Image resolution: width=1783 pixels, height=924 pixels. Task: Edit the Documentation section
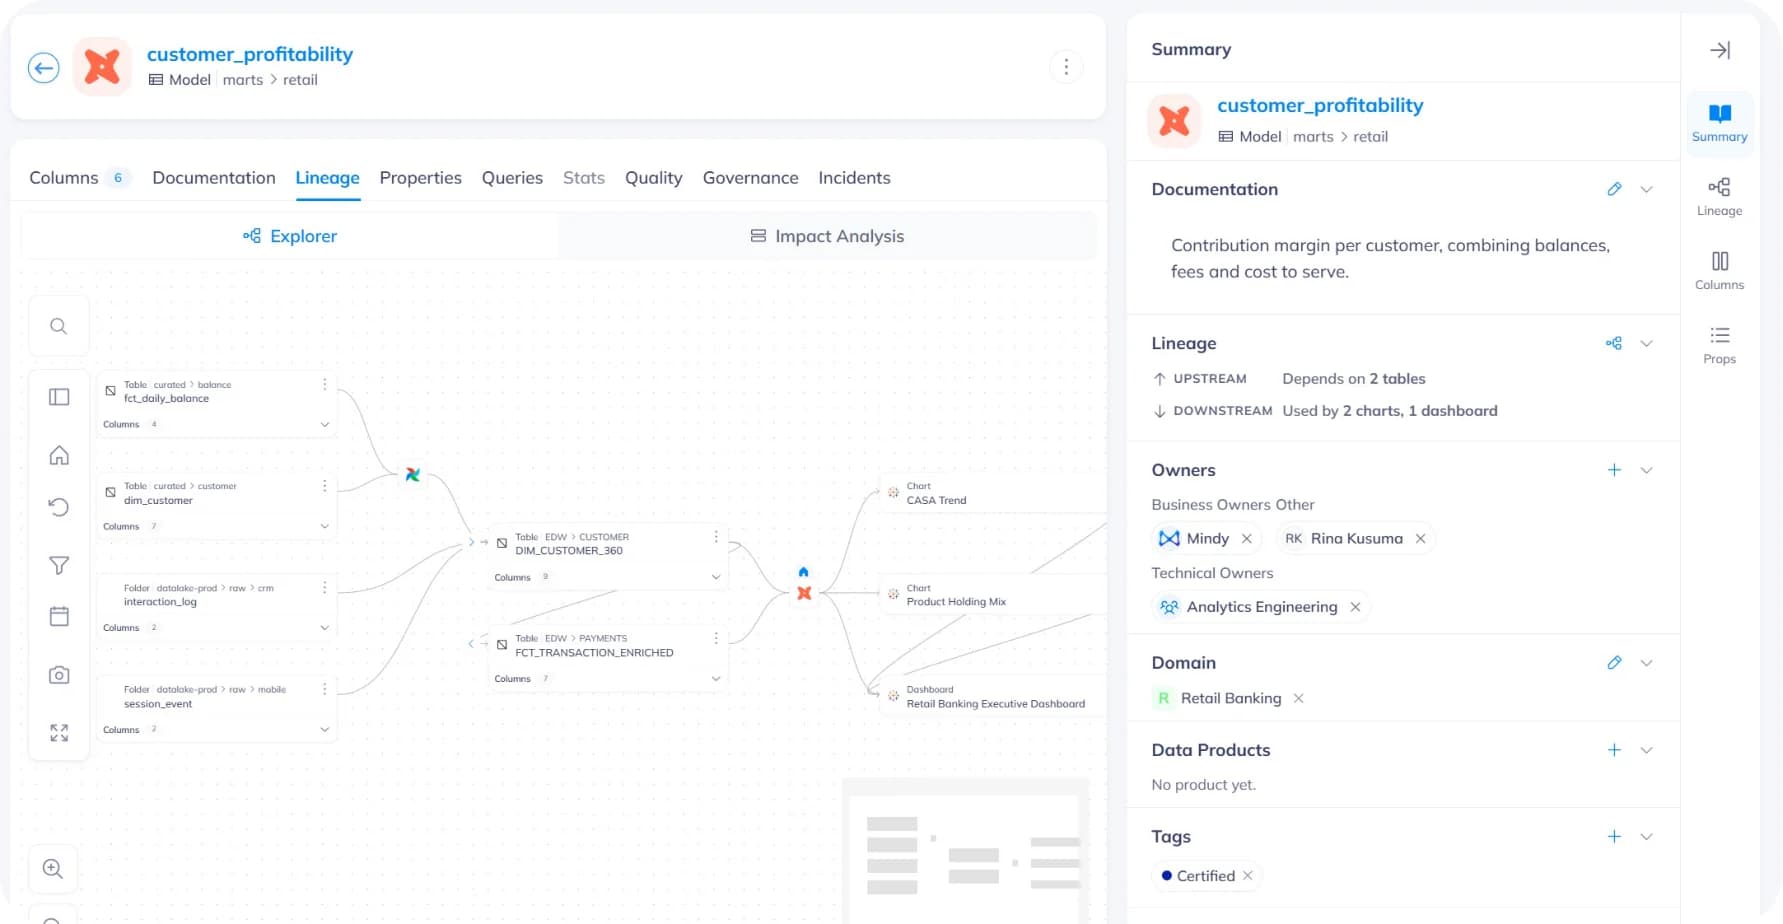click(x=1614, y=189)
